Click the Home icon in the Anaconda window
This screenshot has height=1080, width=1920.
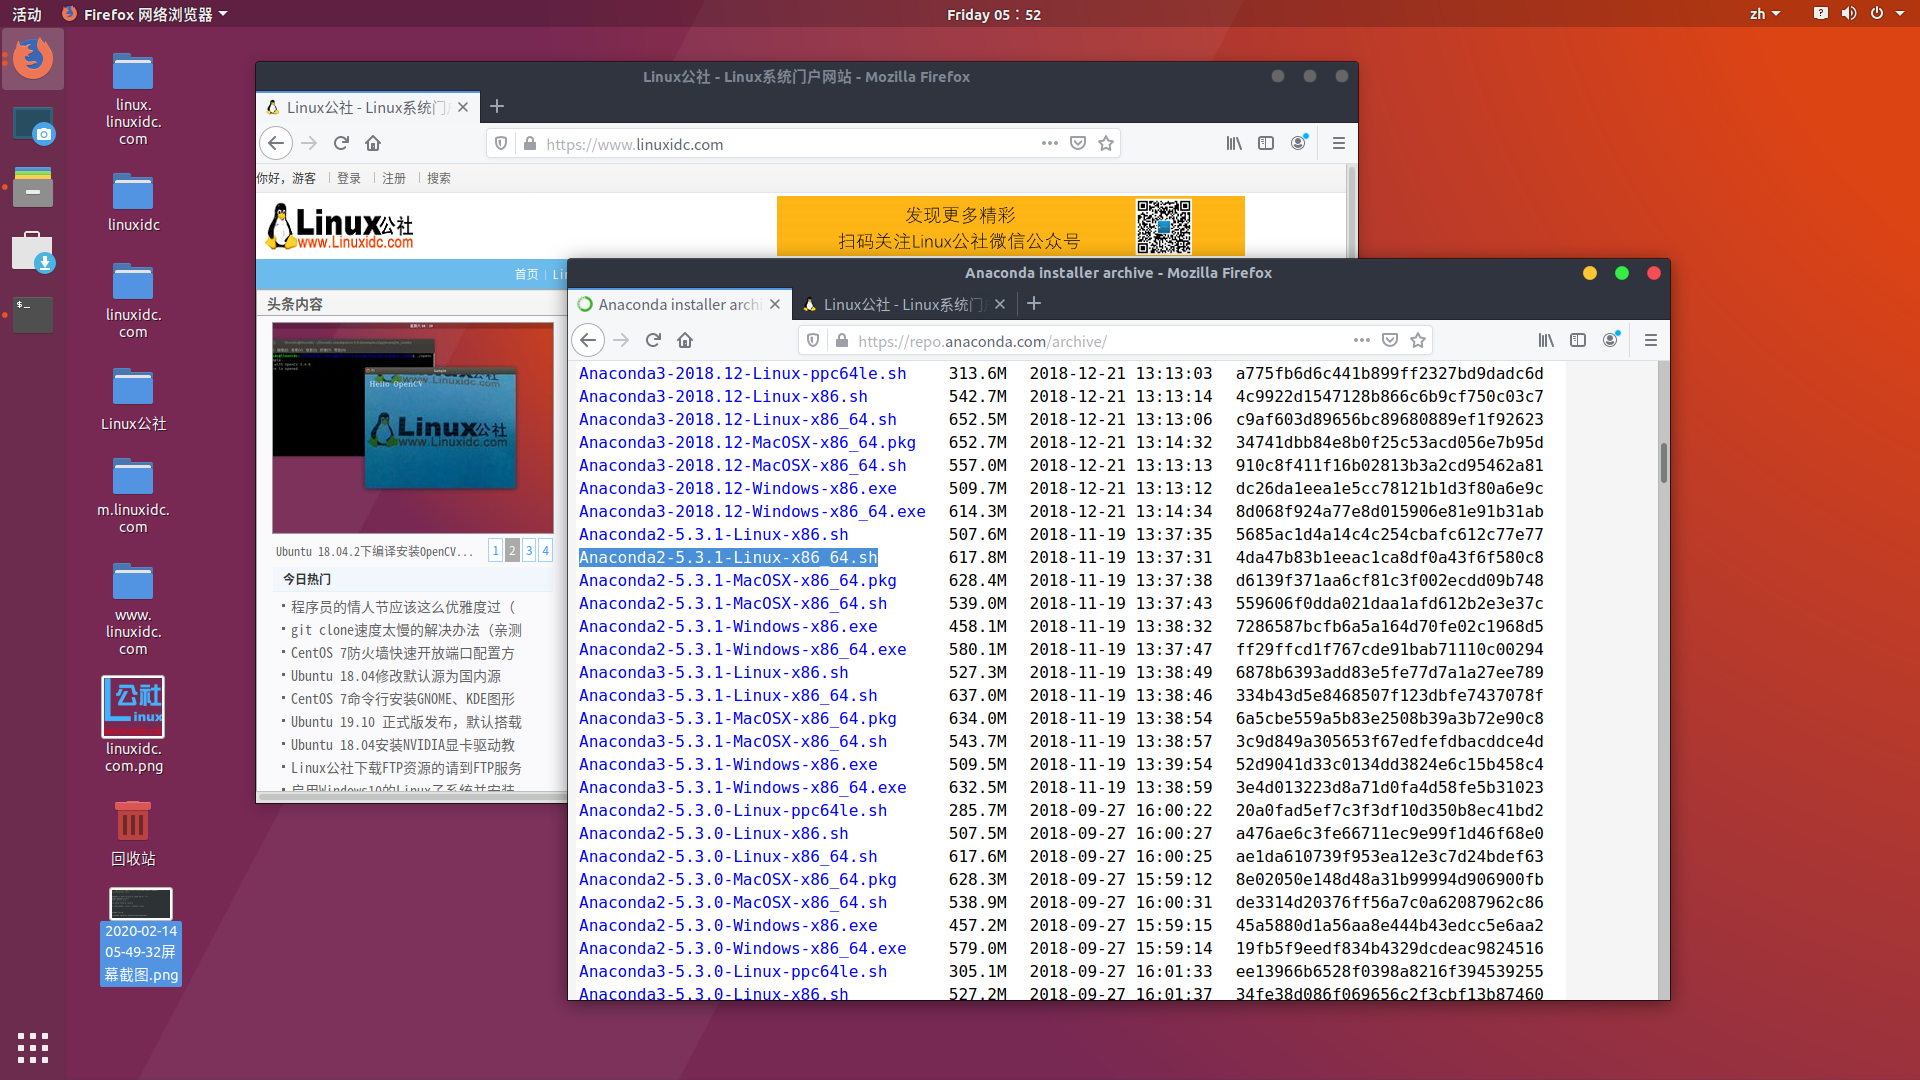pos(685,340)
